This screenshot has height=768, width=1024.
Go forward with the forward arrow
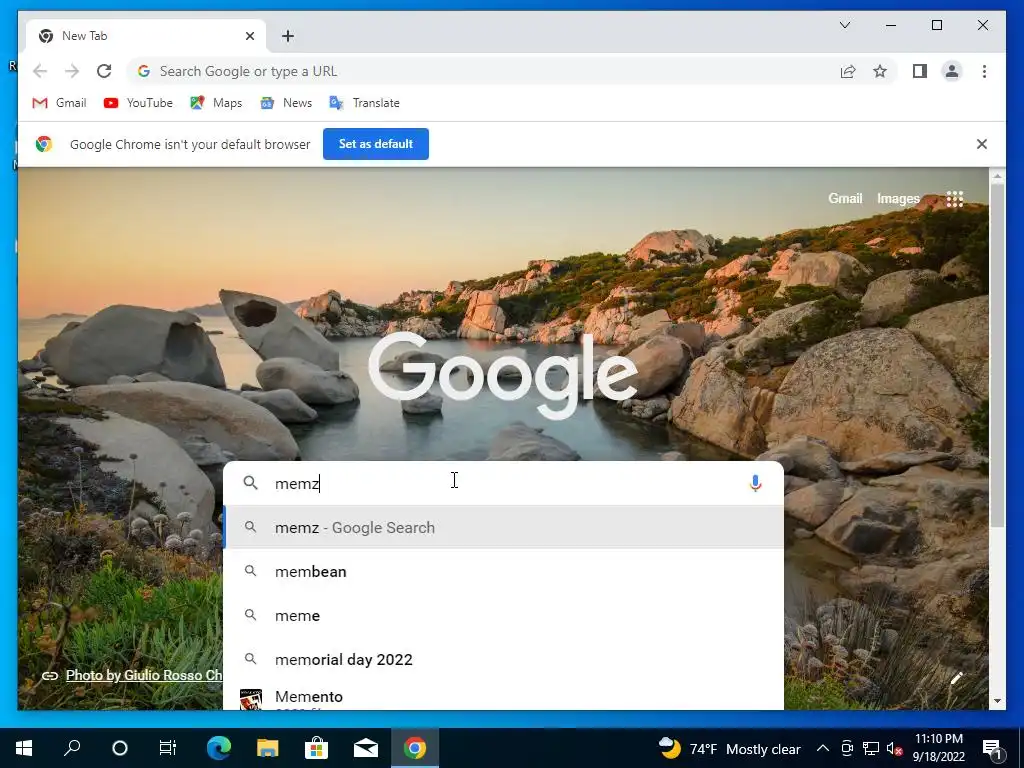click(72, 71)
